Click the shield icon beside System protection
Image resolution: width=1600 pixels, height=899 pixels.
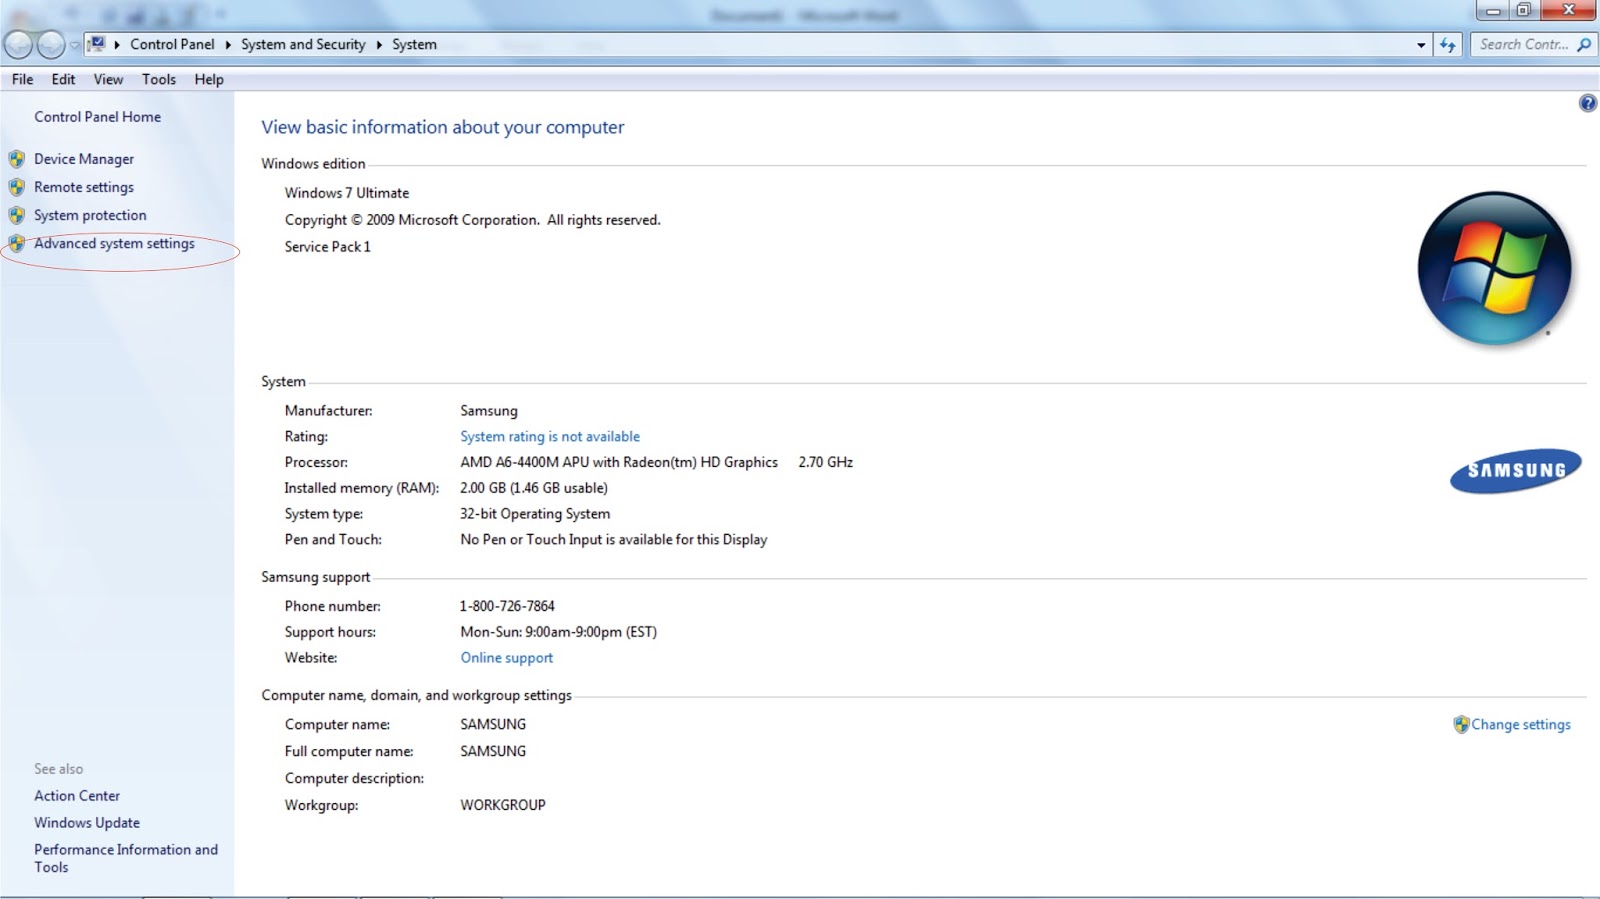(16, 215)
